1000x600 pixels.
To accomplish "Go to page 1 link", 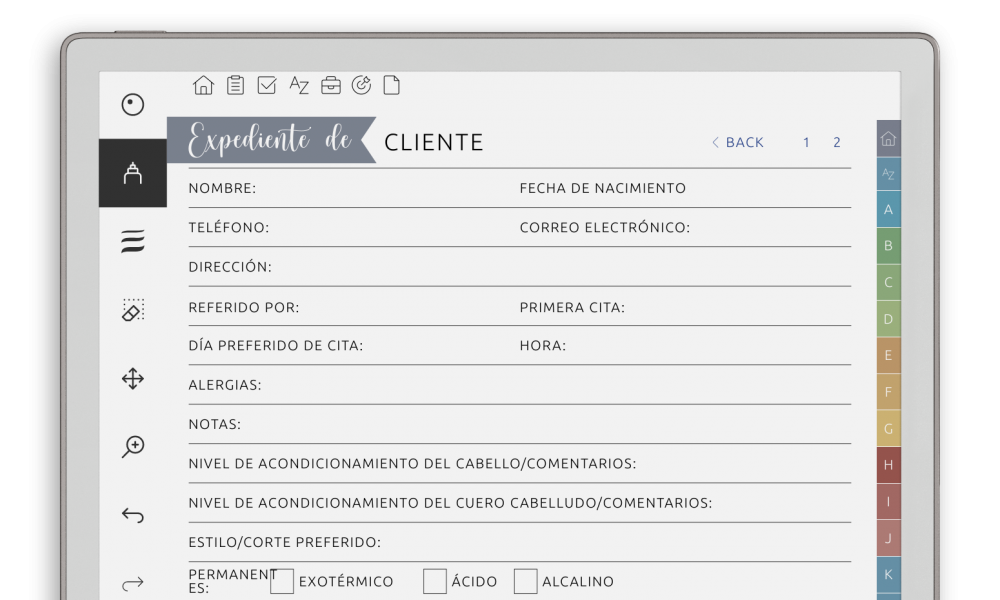I will coord(806,142).
